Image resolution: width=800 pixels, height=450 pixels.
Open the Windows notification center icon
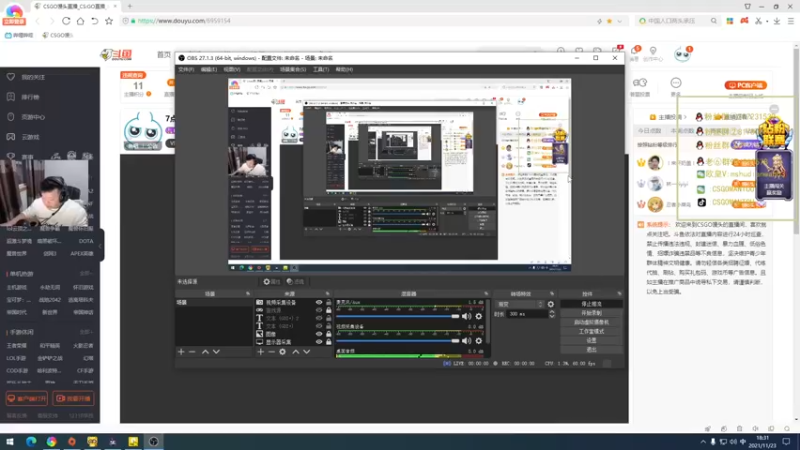click(786, 441)
